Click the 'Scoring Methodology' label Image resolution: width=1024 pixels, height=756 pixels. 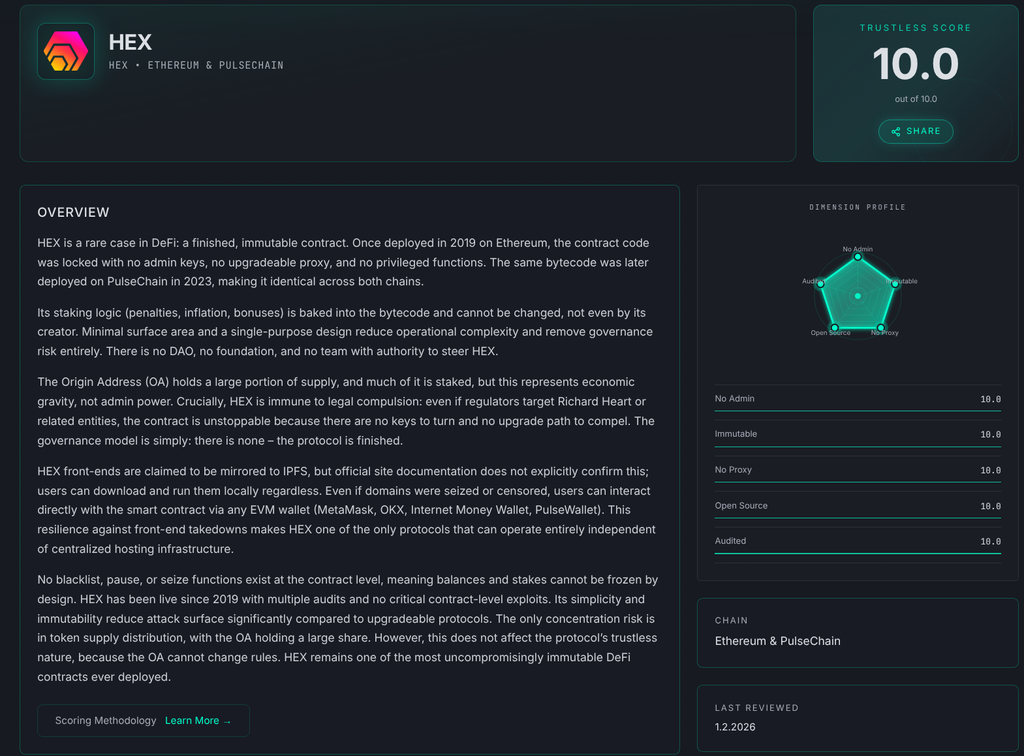pyautogui.click(x=106, y=721)
